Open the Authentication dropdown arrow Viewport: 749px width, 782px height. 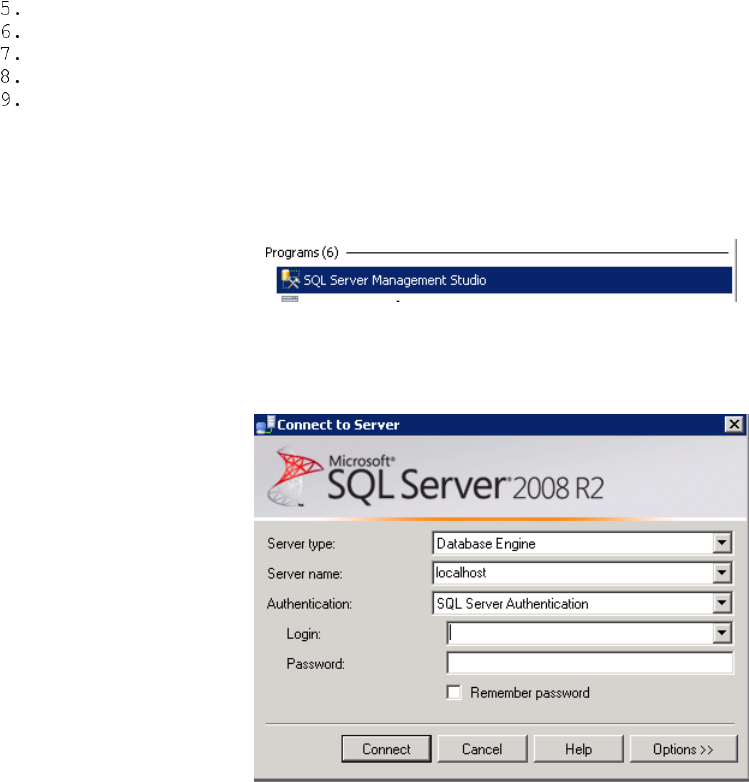click(x=722, y=603)
